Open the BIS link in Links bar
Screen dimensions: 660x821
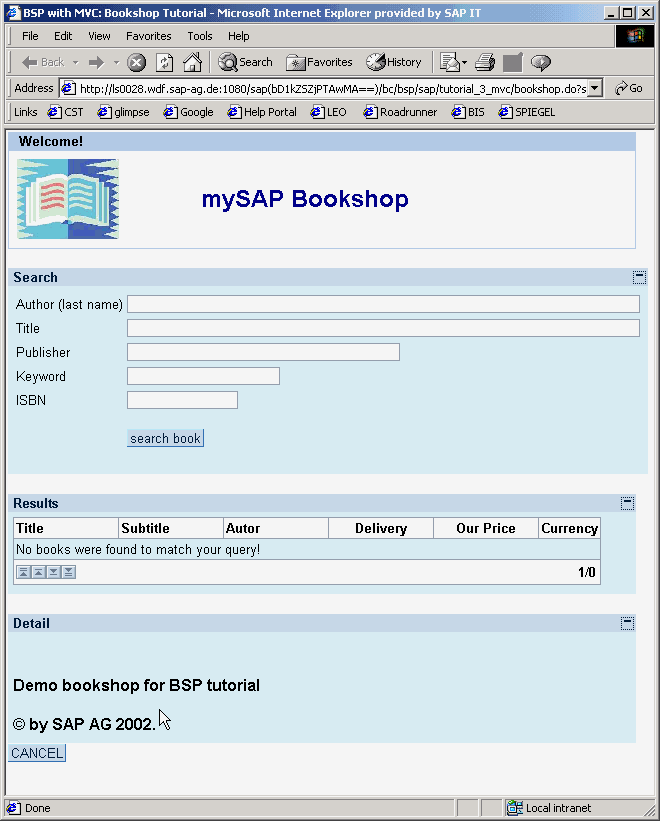tap(468, 112)
